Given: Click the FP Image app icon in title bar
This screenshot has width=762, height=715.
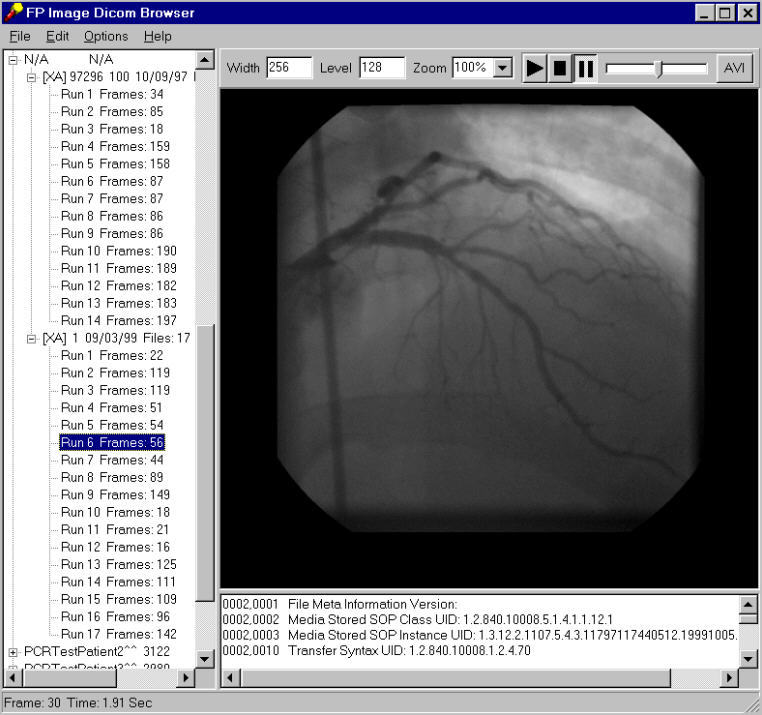Looking at the screenshot, I should (x=13, y=12).
